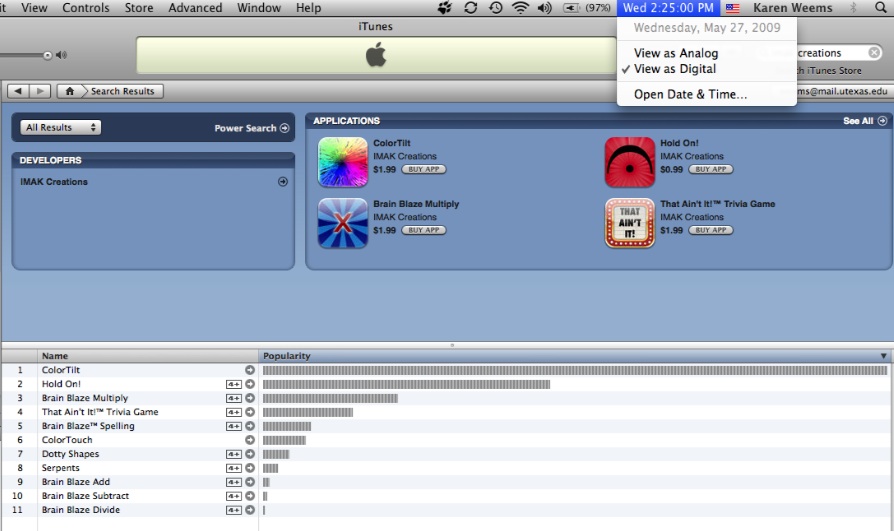The width and height of the screenshot is (894, 531).
Task: Click the ColorTilt title in Applications panel
Action: tap(392, 143)
